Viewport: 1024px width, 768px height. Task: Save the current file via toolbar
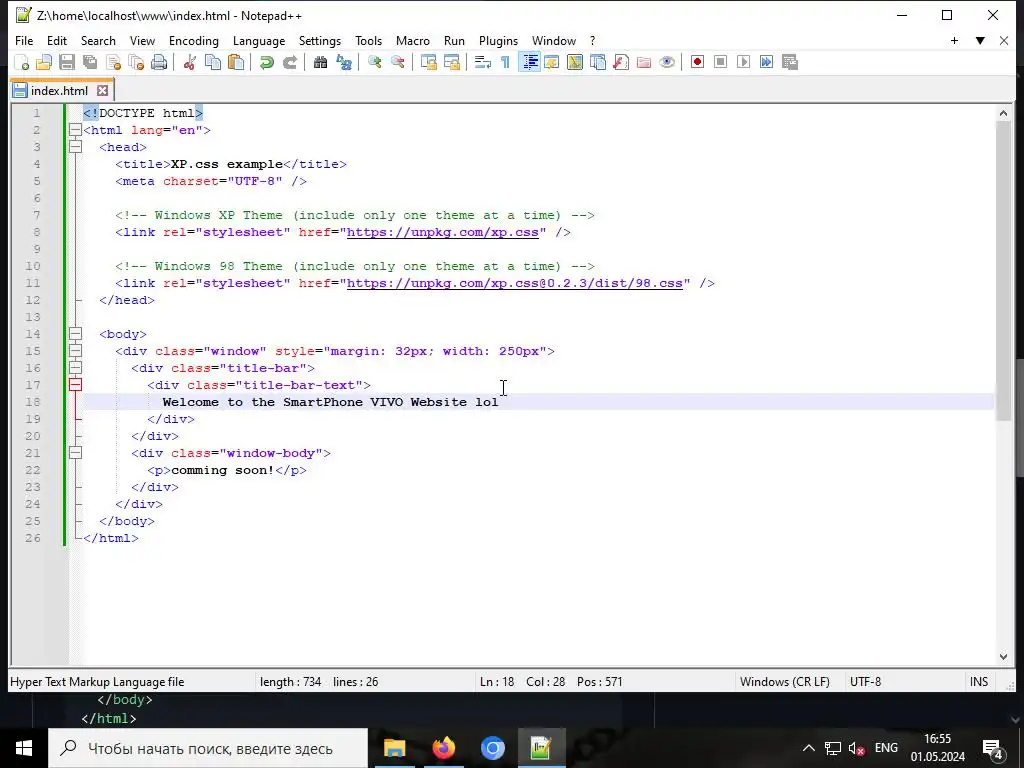click(67, 62)
